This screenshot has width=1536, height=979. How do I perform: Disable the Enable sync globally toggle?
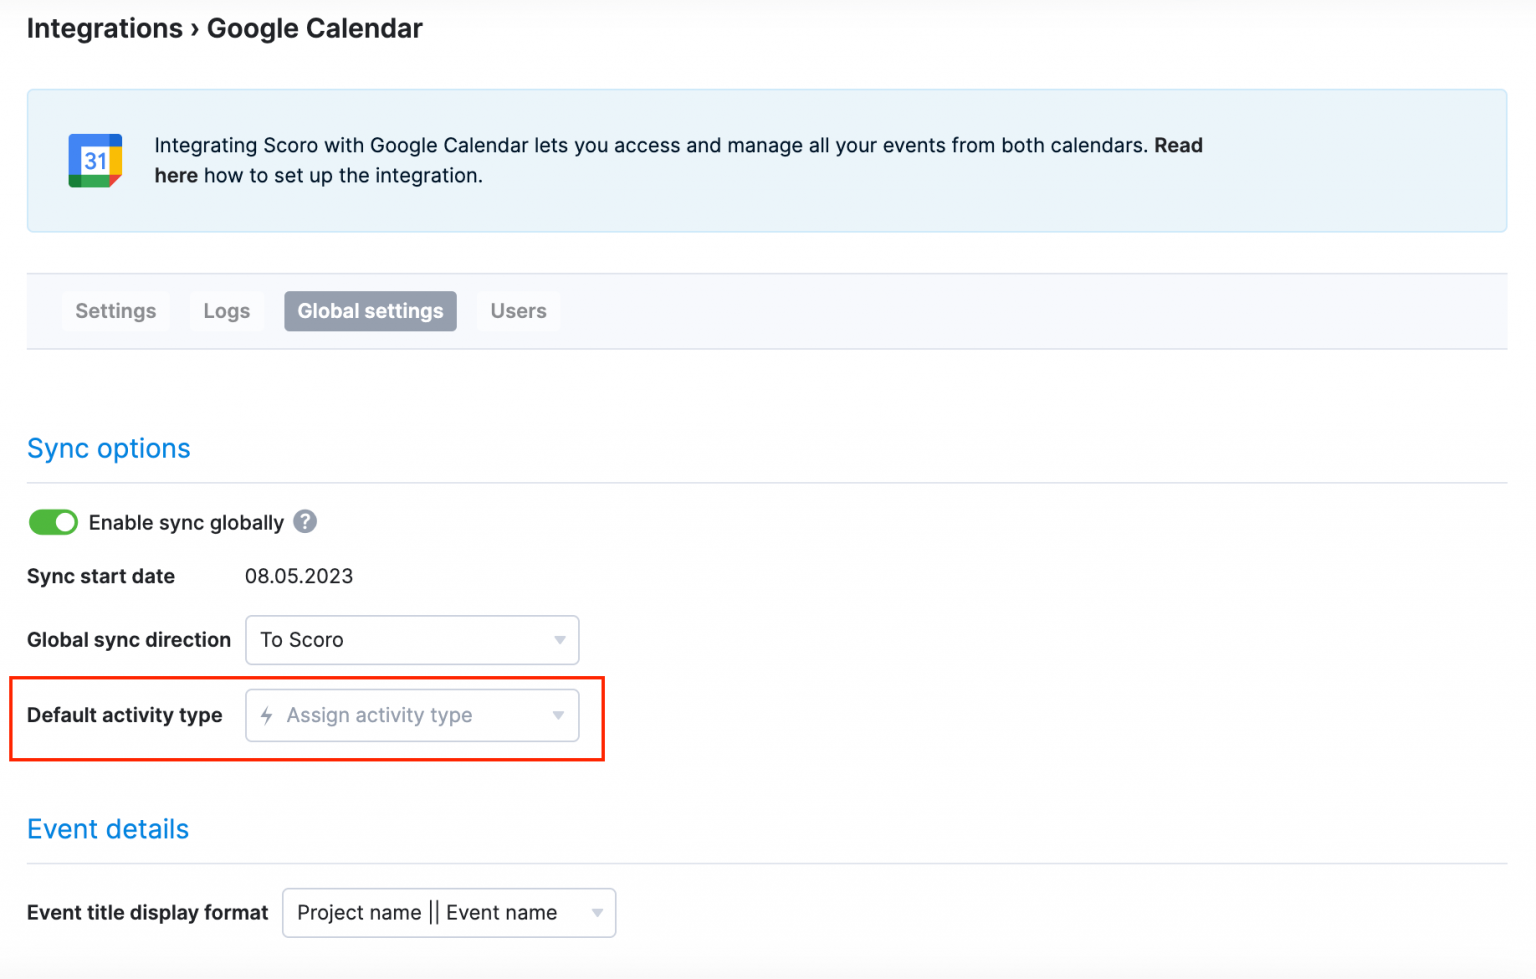click(x=53, y=521)
